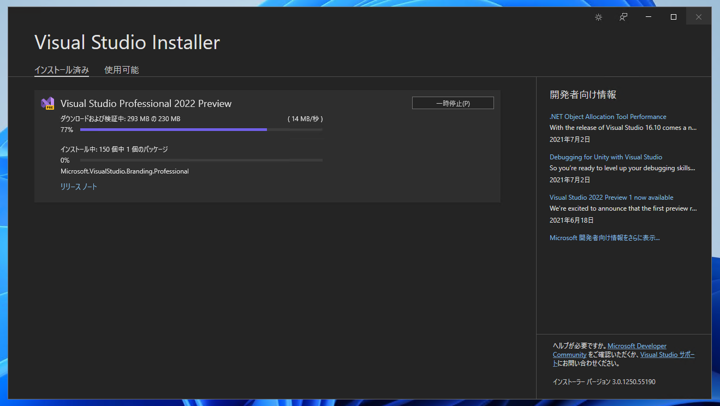Click 'We're excited to announce' summary text
The image size is (720, 406).
pos(623,209)
